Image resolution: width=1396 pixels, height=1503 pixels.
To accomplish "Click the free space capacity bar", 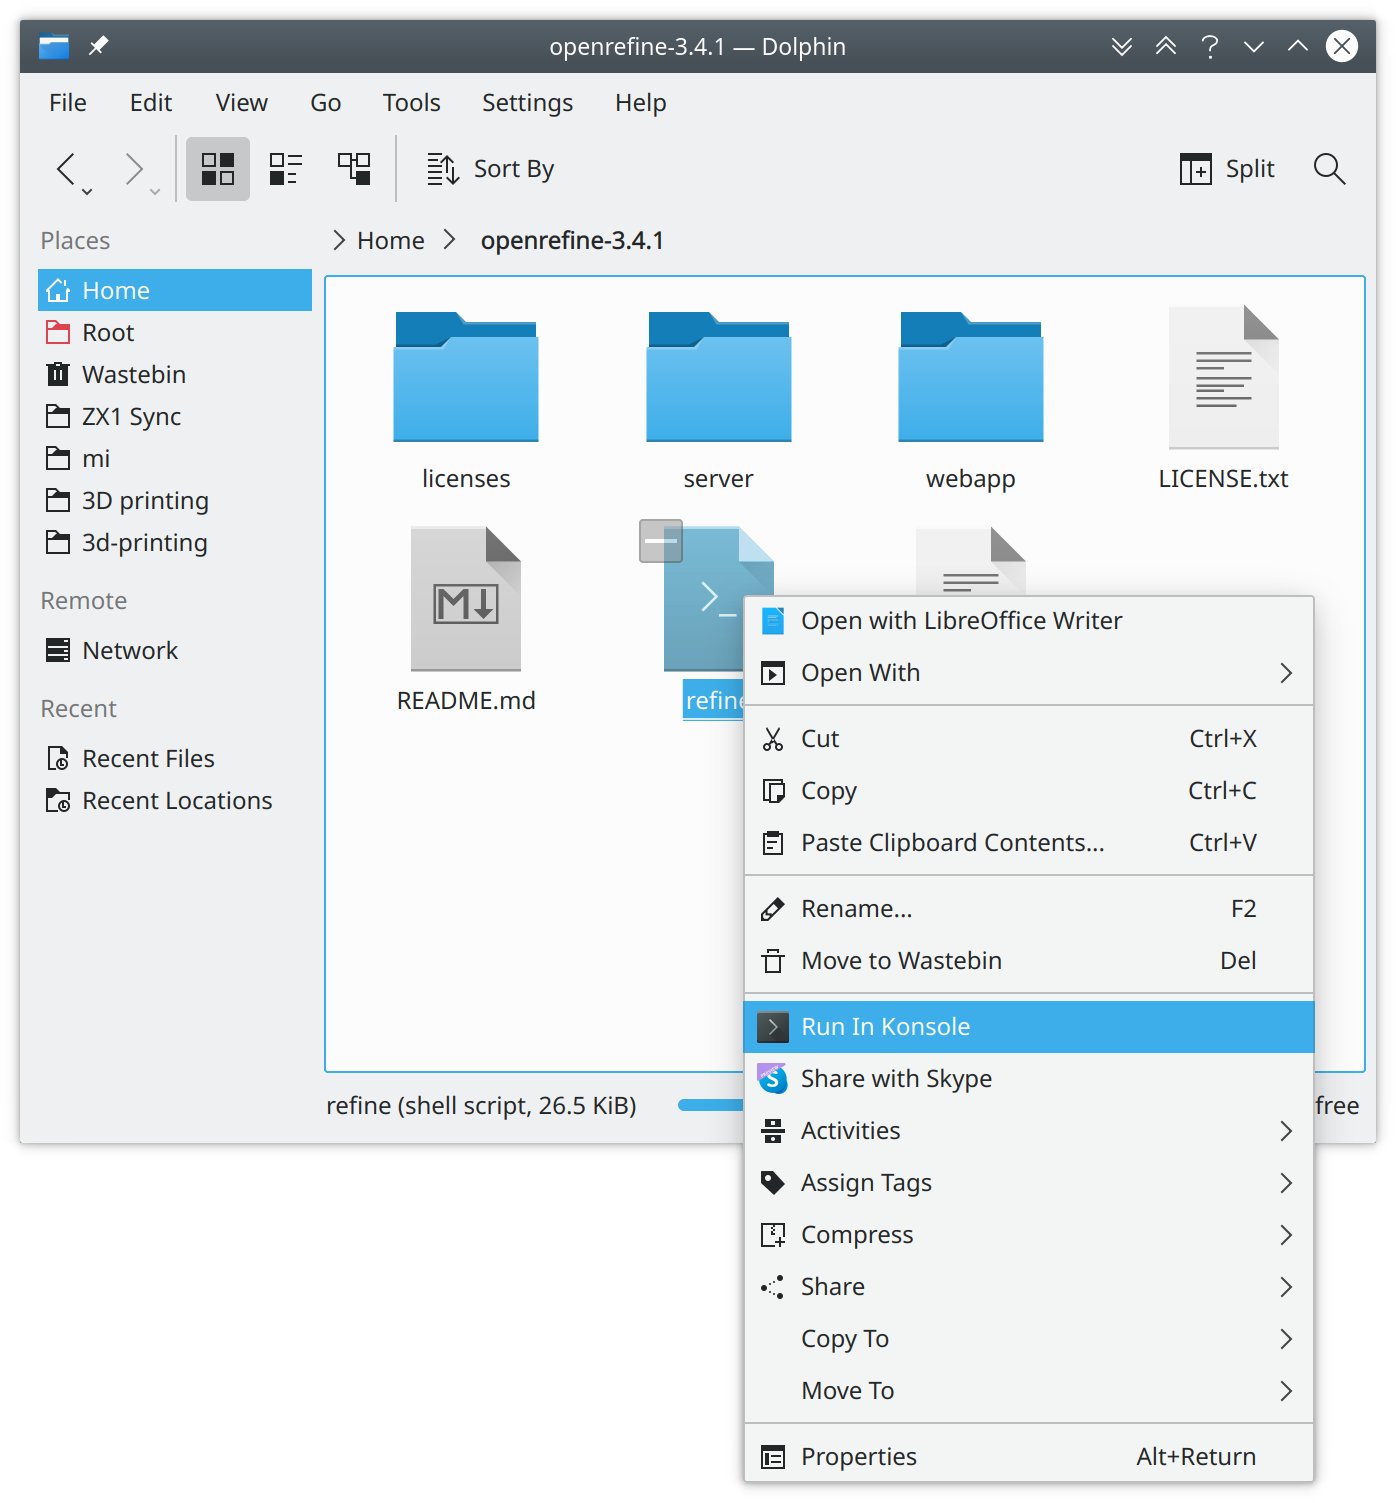I will [x=710, y=1105].
